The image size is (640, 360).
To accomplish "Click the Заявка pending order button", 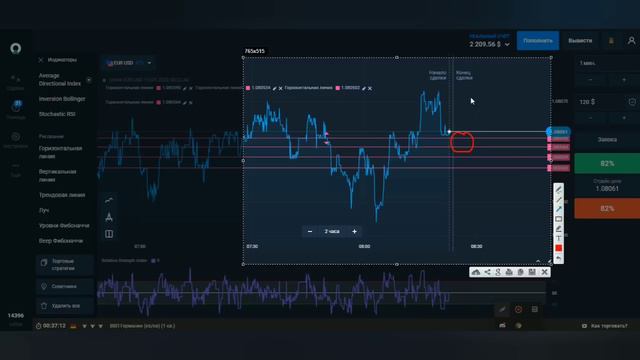I will tap(607, 140).
